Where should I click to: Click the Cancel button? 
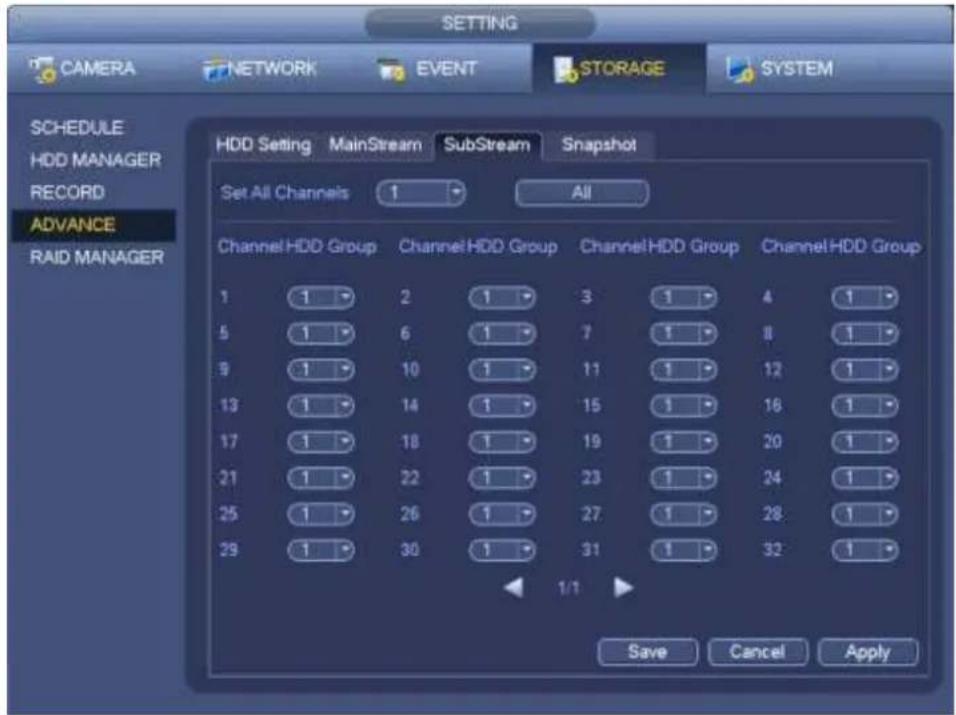coord(758,652)
